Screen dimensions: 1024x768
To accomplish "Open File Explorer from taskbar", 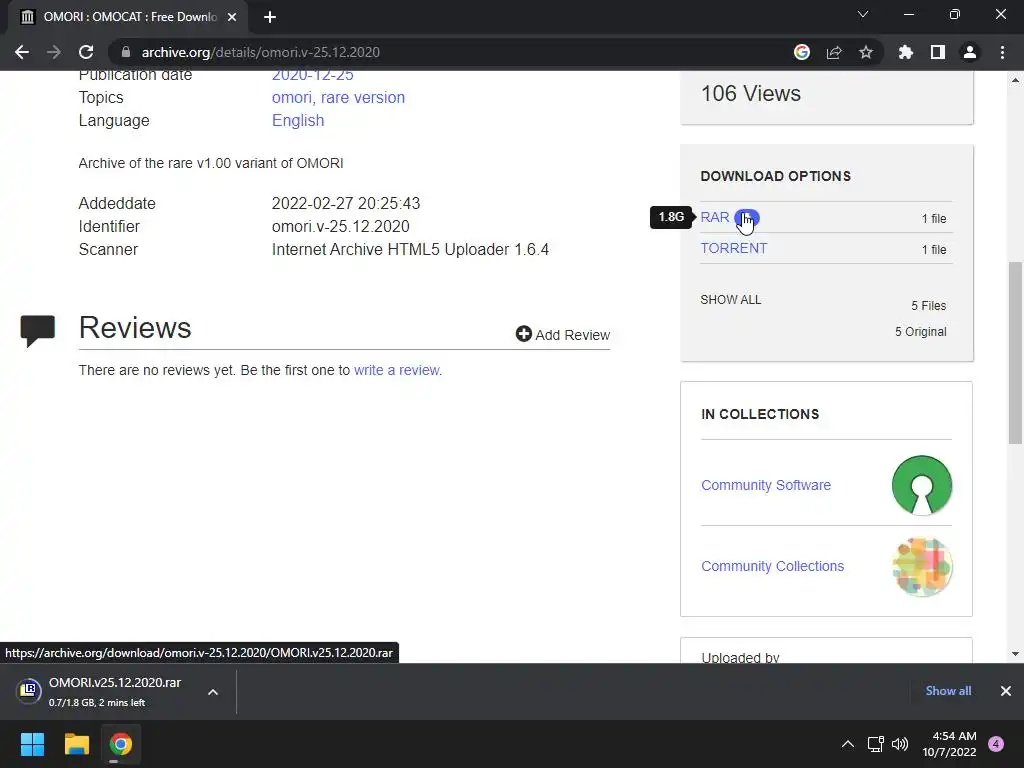I will [76, 744].
